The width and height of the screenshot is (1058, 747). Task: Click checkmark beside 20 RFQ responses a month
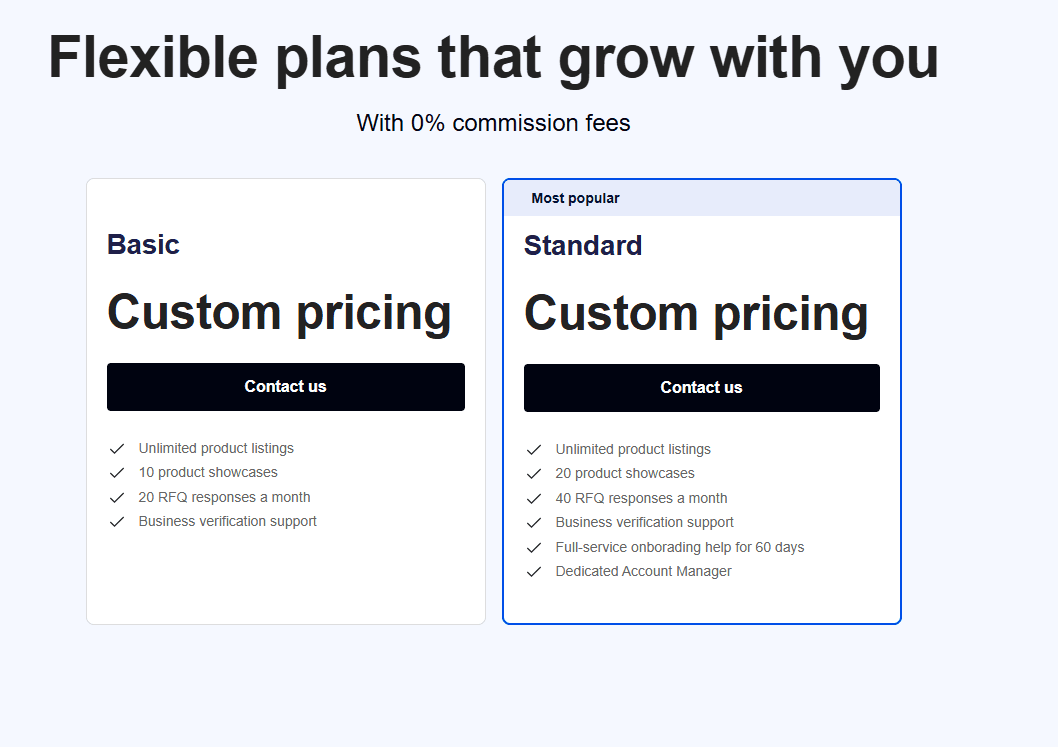(x=117, y=497)
